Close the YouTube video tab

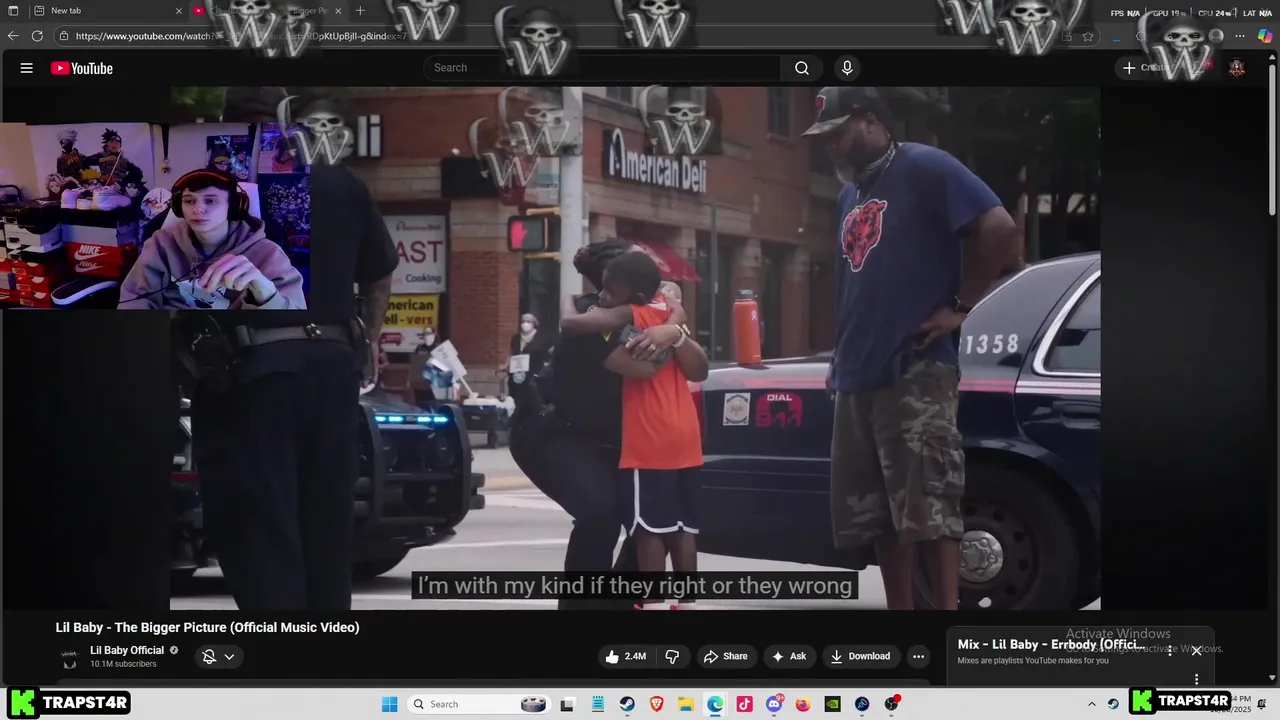point(338,11)
